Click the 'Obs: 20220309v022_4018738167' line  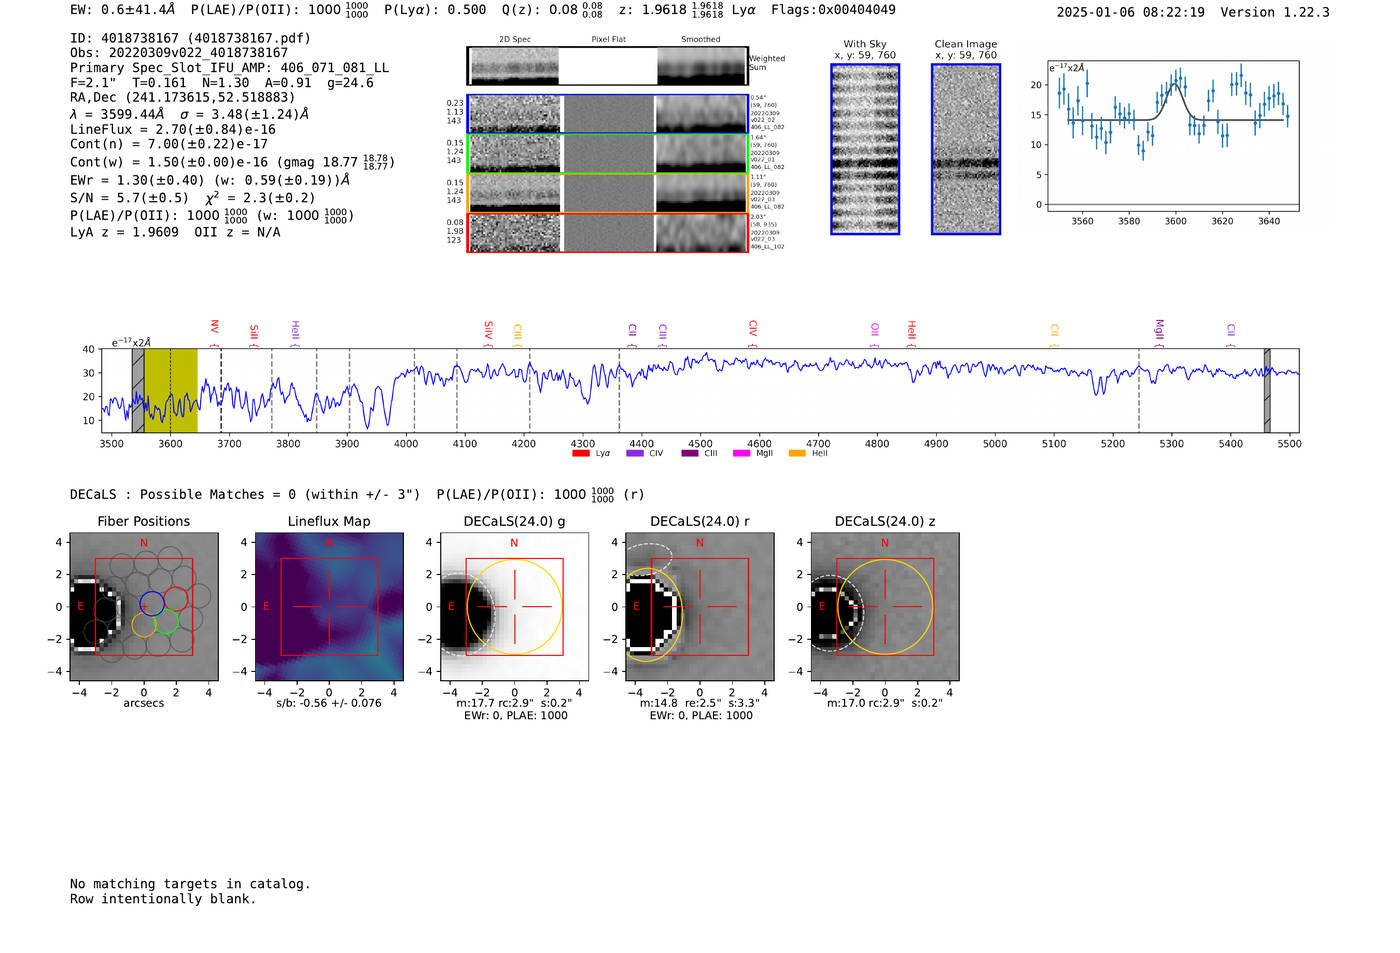coord(179,53)
